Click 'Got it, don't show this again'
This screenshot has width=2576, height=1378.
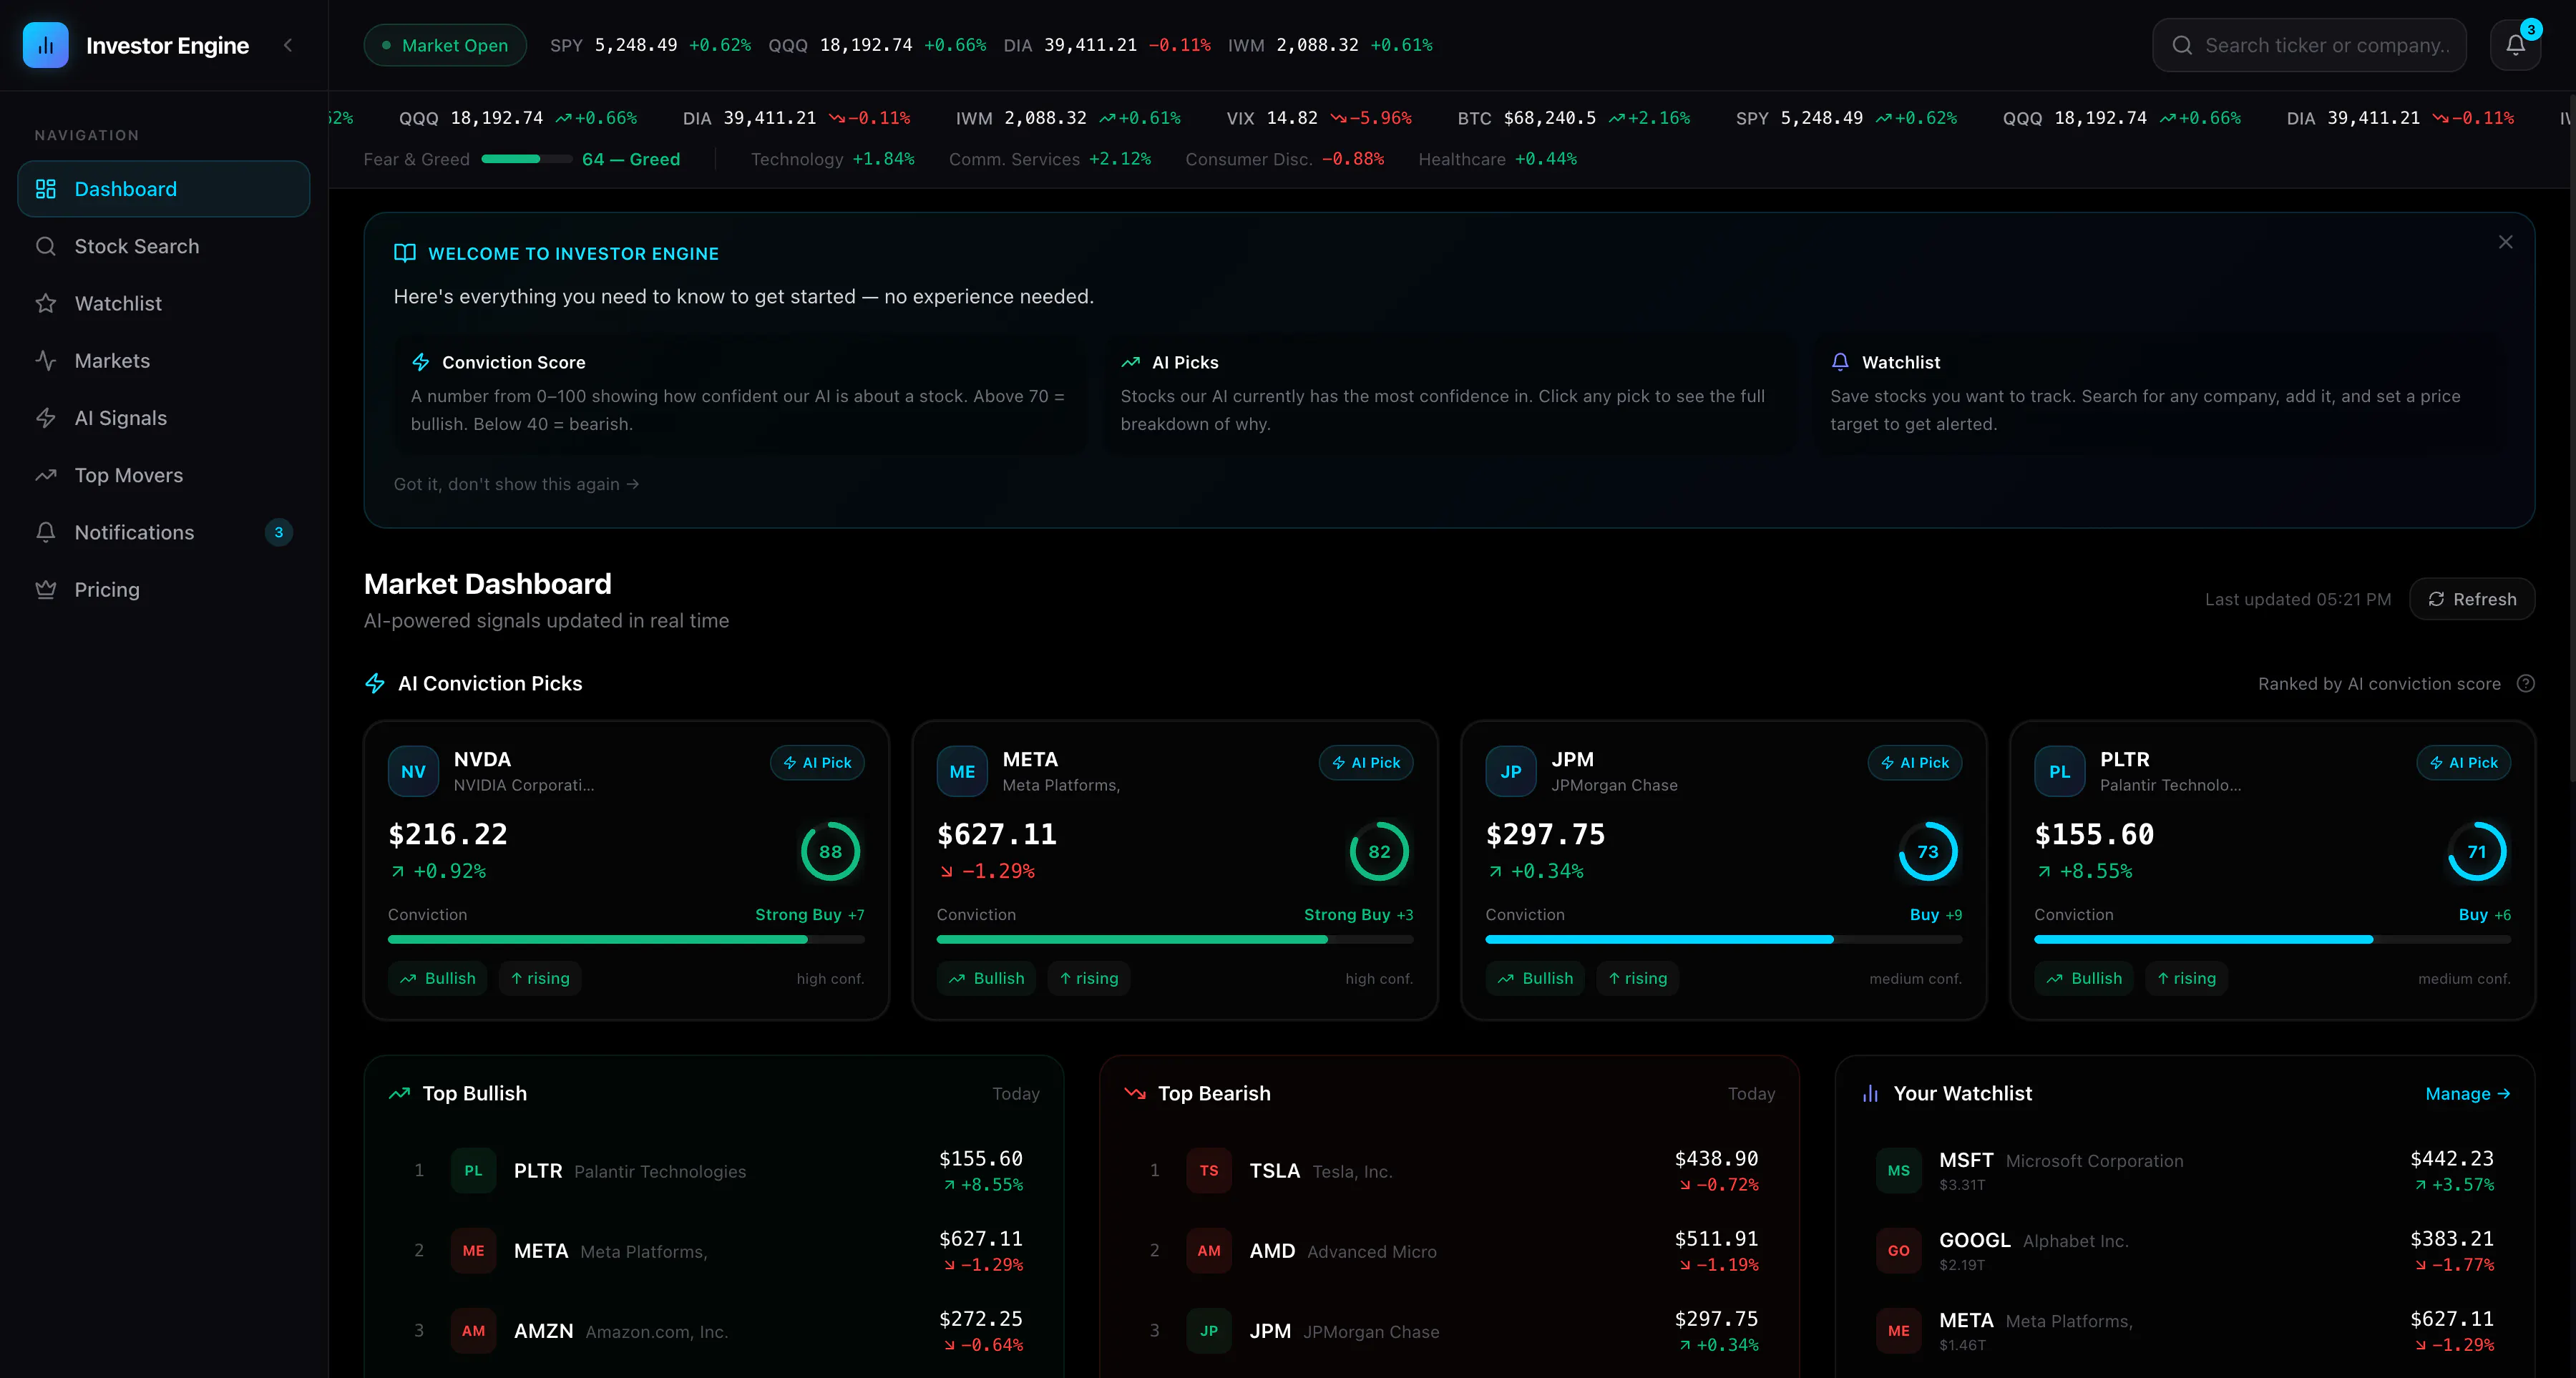pyautogui.click(x=516, y=484)
